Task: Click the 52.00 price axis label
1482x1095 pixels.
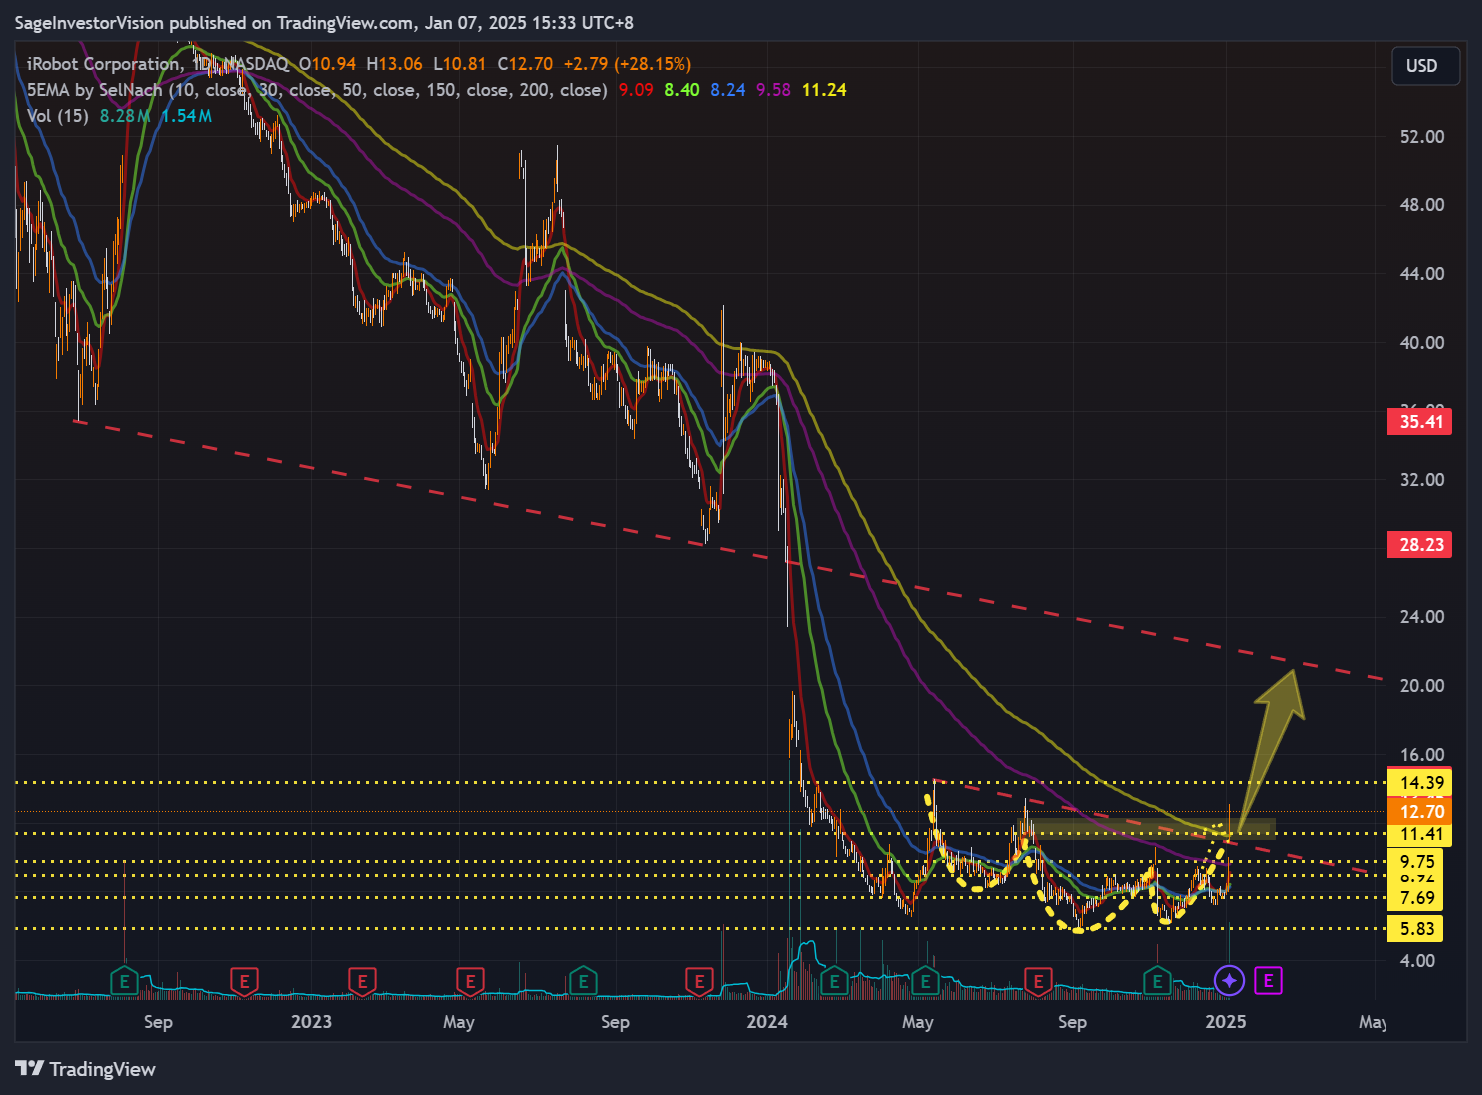Action: [1422, 137]
